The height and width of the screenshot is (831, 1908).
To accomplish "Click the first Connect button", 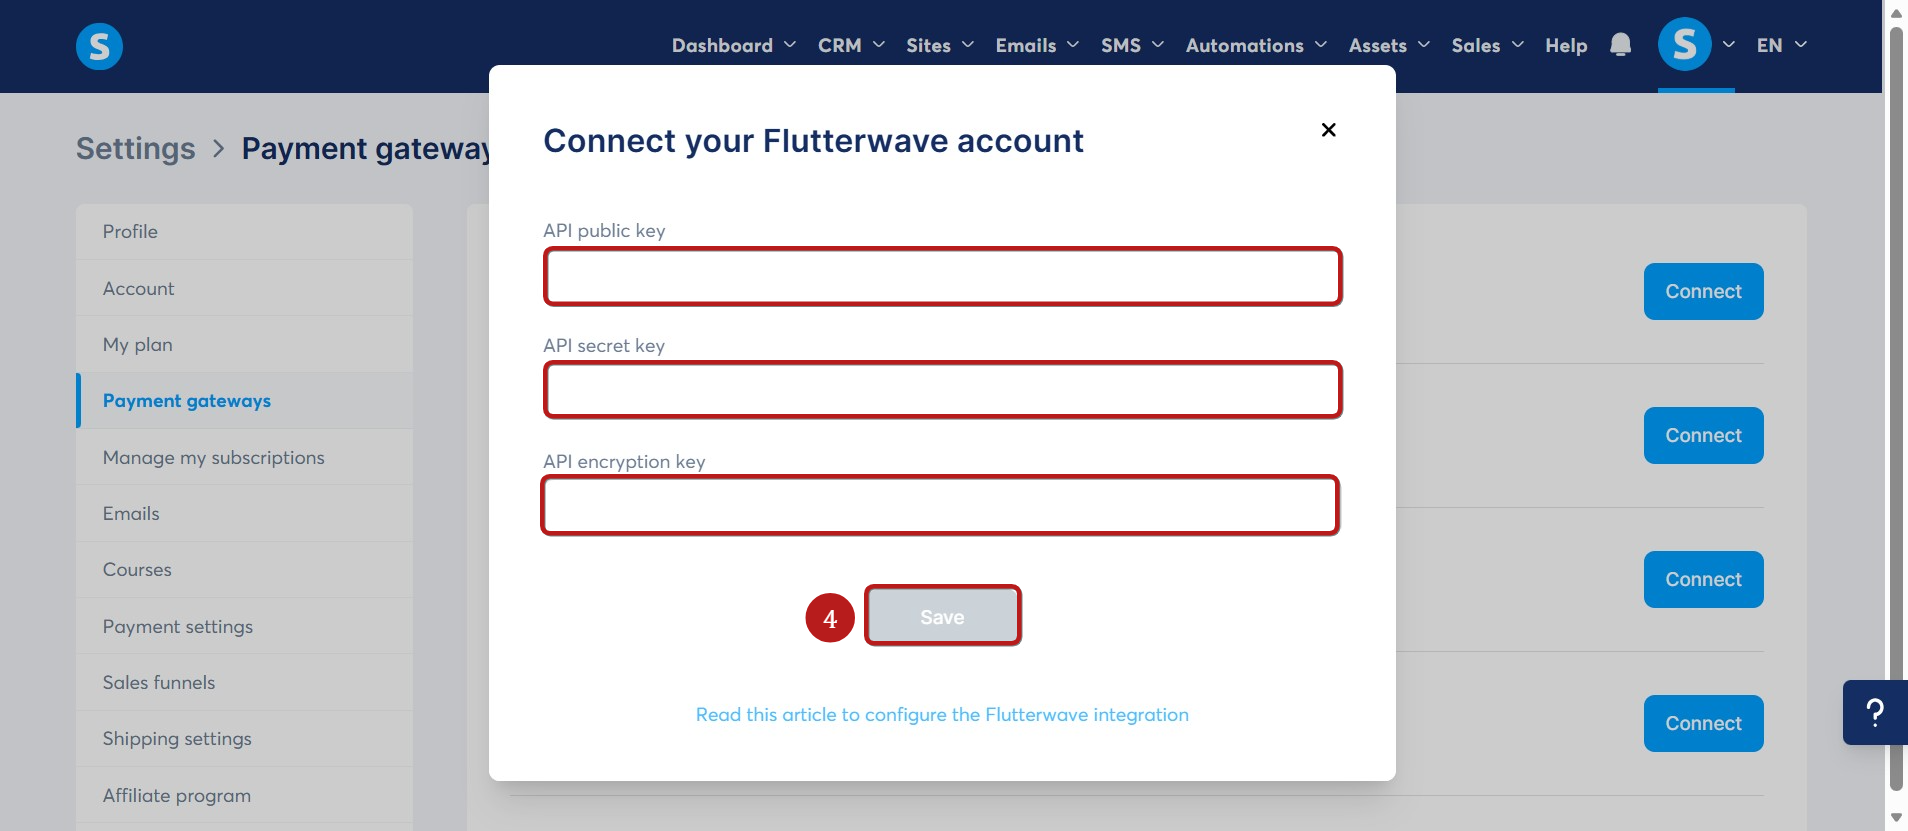I will click(1703, 291).
